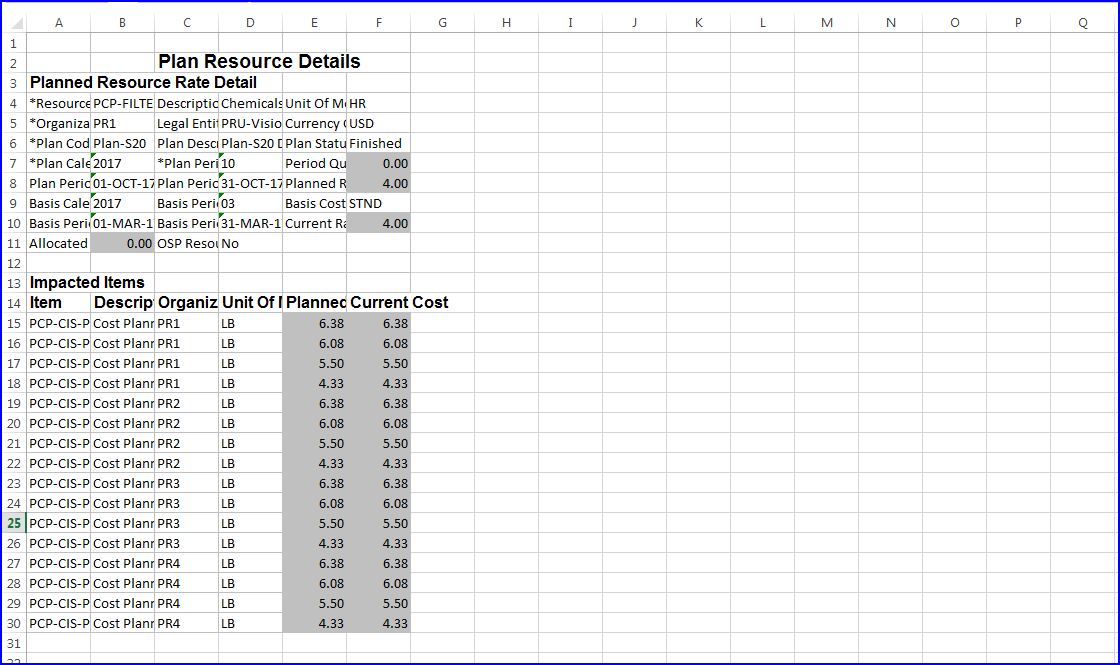Select current rate '4.00' in row 10

(x=379, y=223)
